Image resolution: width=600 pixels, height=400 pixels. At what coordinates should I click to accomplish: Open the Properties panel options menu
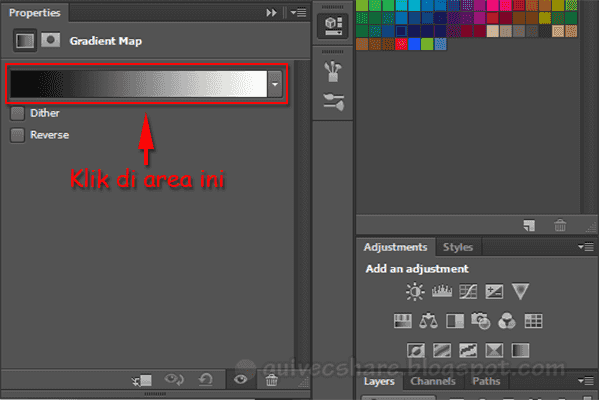pyautogui.click(x=298, y=13)
